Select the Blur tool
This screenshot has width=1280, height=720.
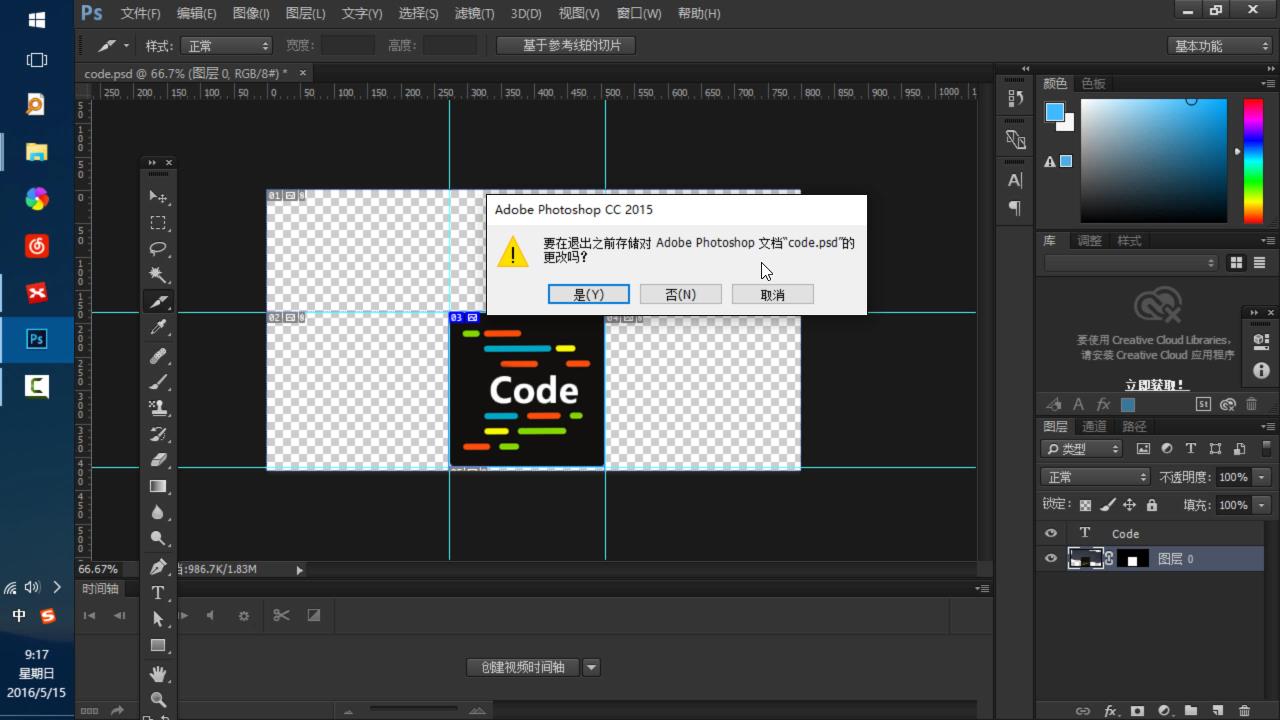[158, 512]
